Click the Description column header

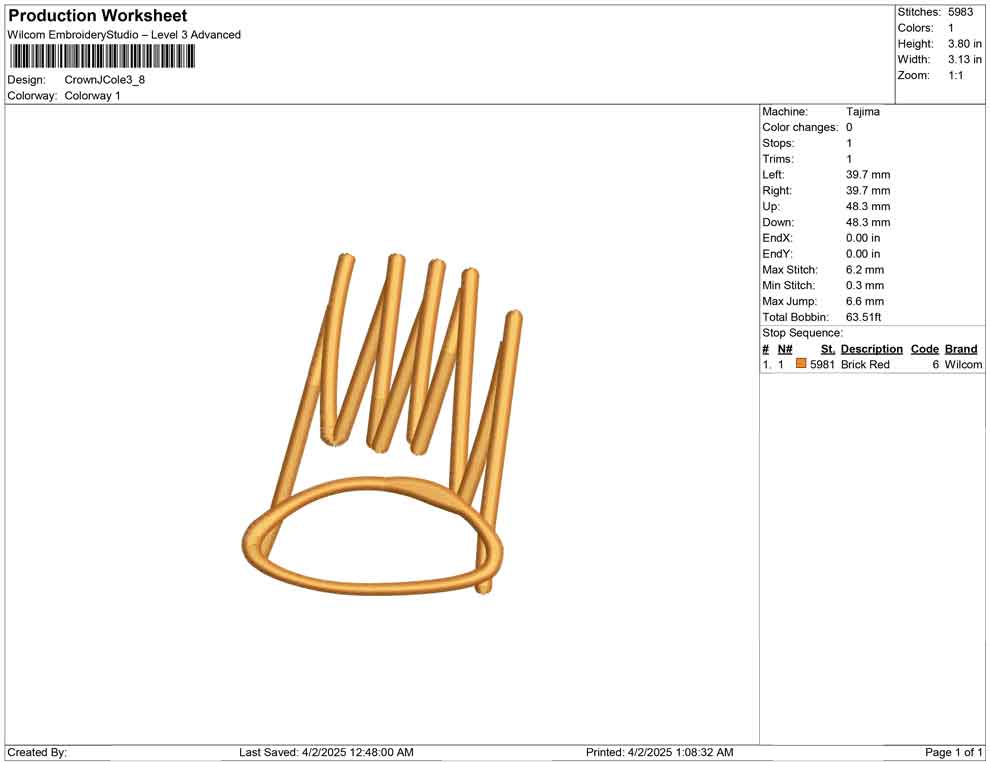[x=872, y=349]
